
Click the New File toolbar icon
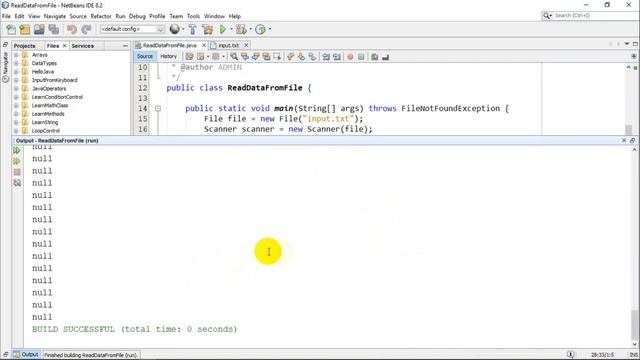click(x=11, y=29)
